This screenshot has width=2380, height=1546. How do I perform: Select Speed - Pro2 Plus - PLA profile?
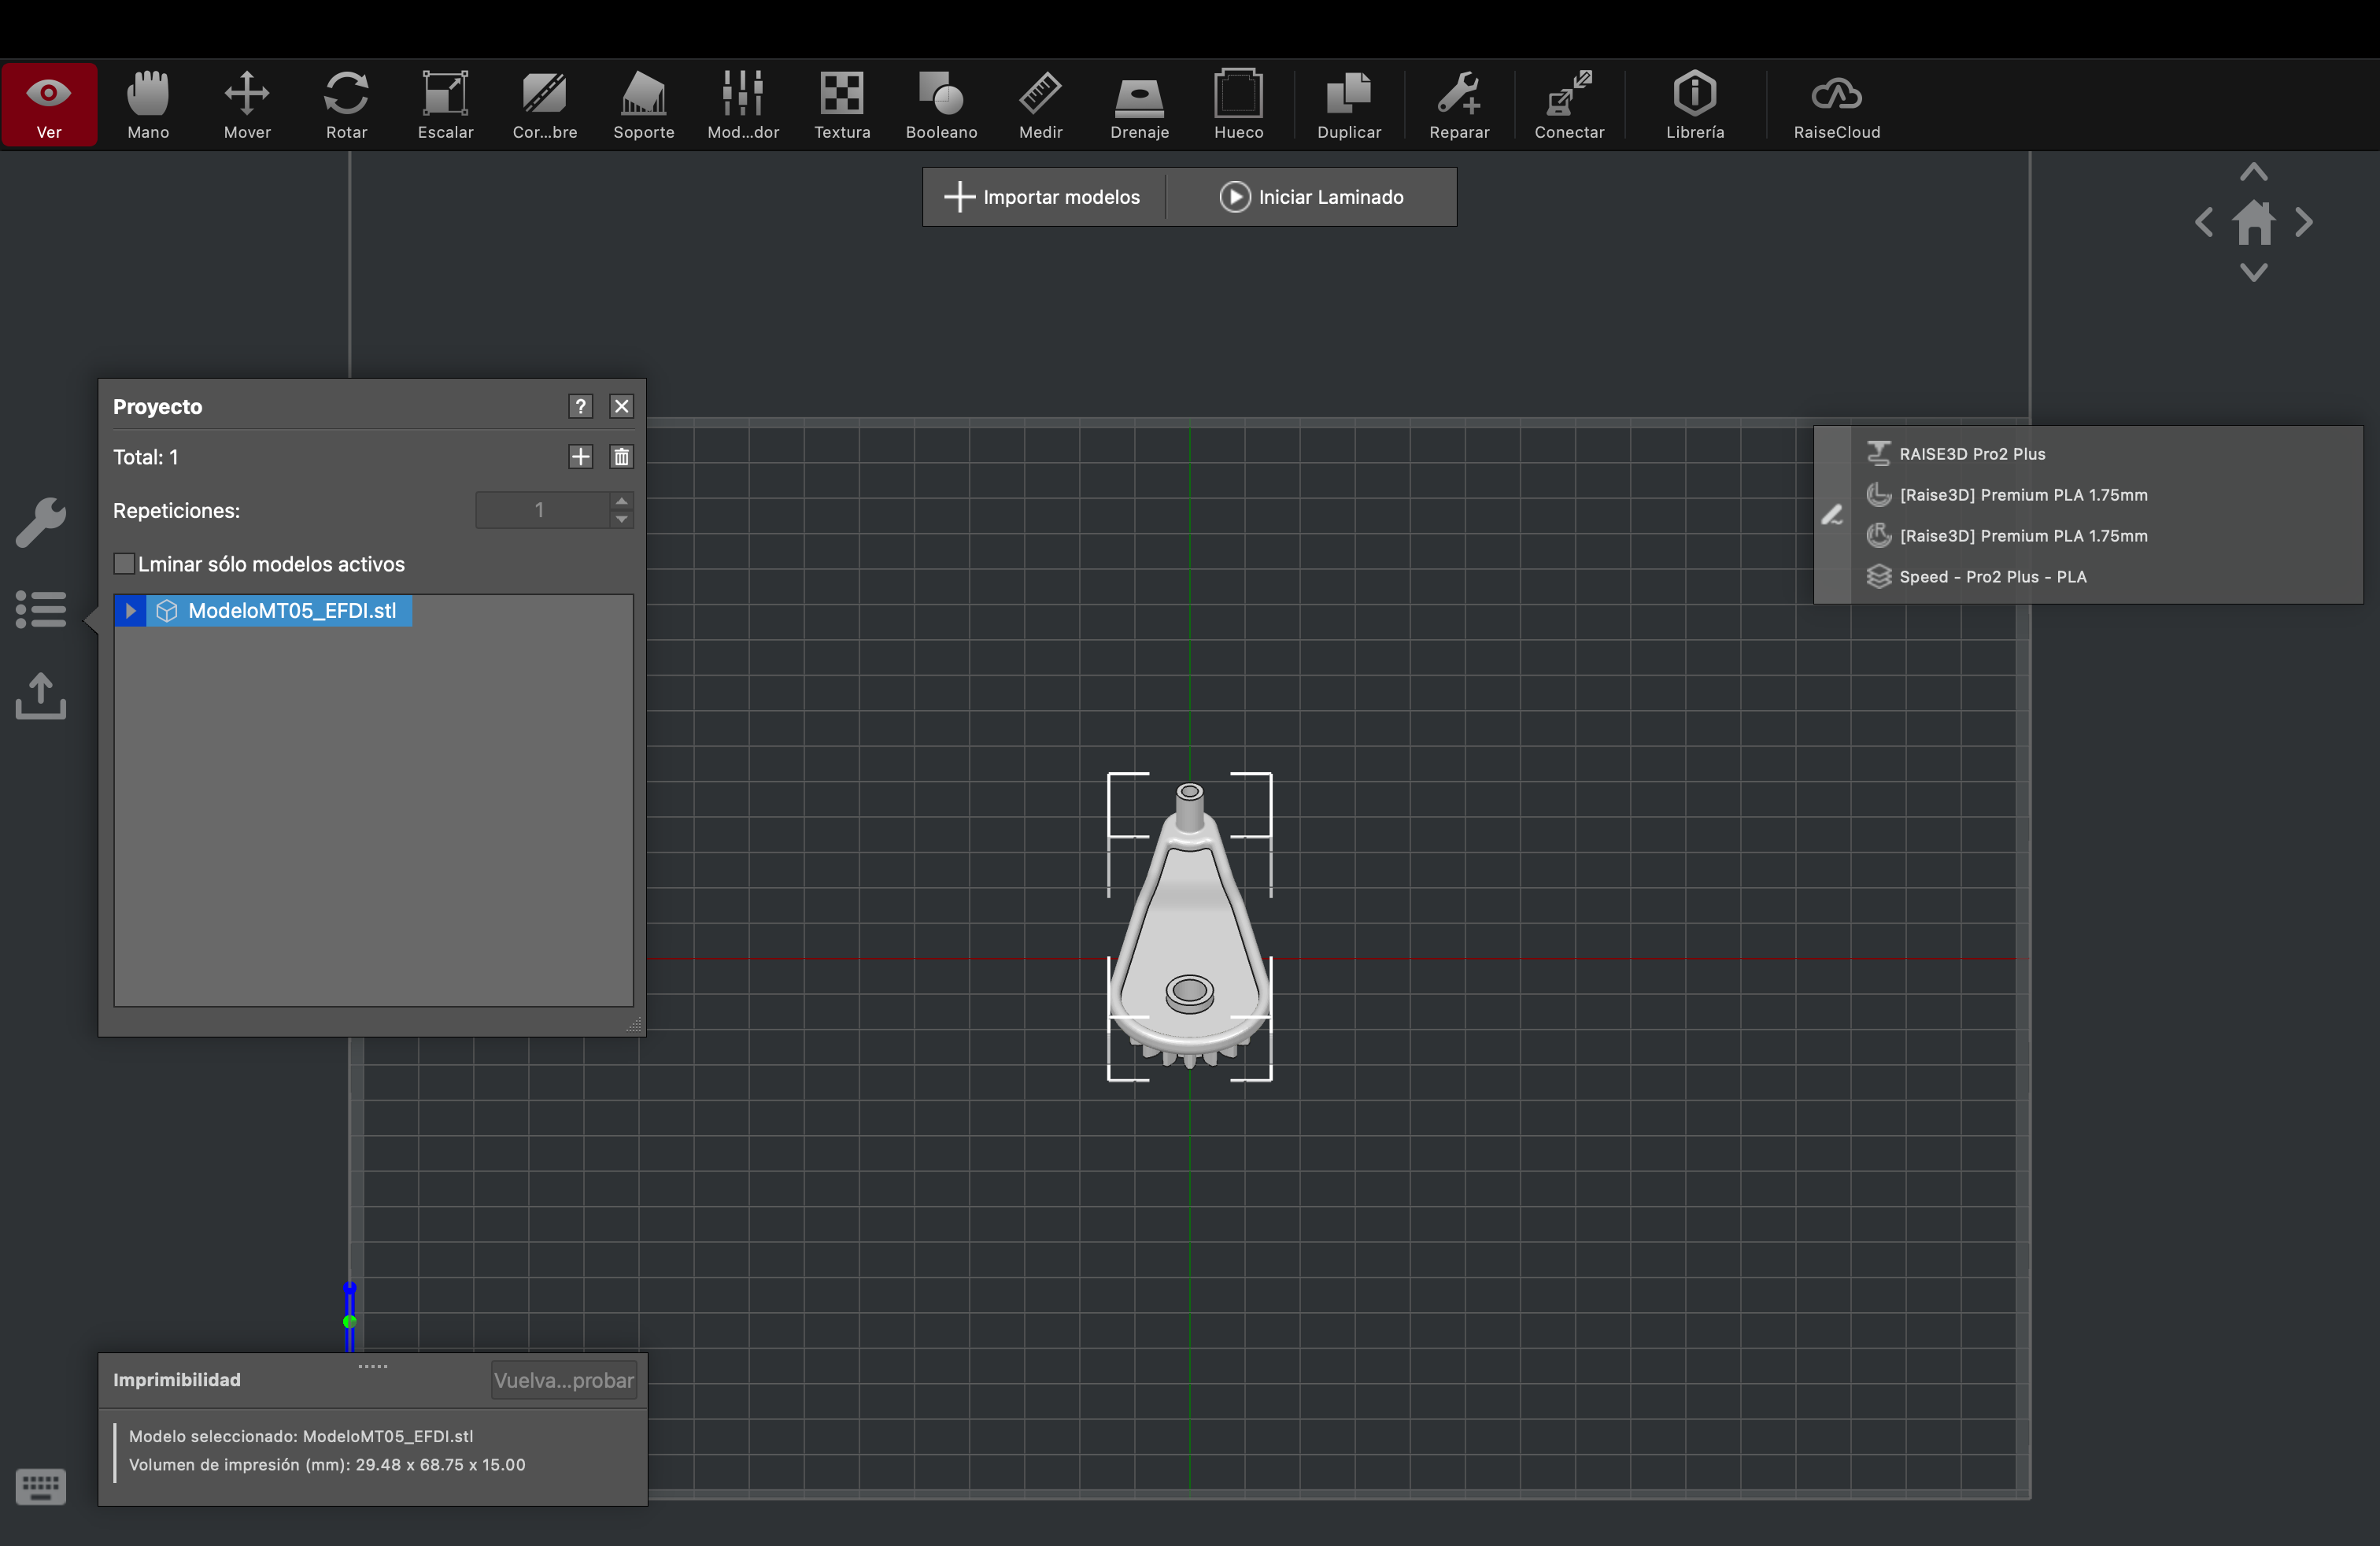pos(1992,577)
